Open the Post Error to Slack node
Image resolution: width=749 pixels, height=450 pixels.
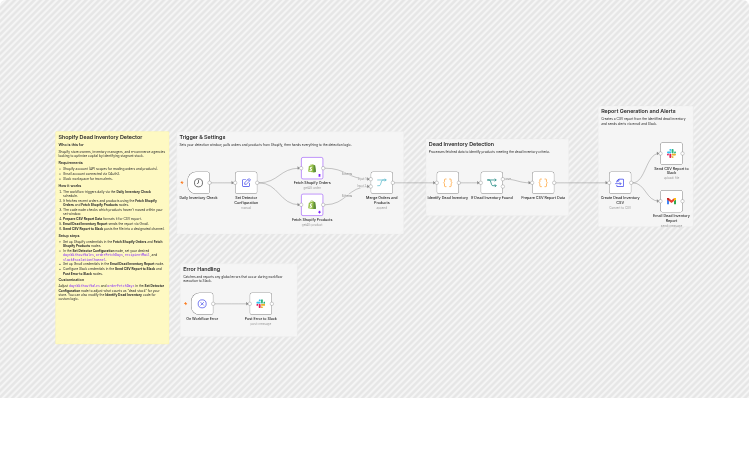(x=260, y=304)
